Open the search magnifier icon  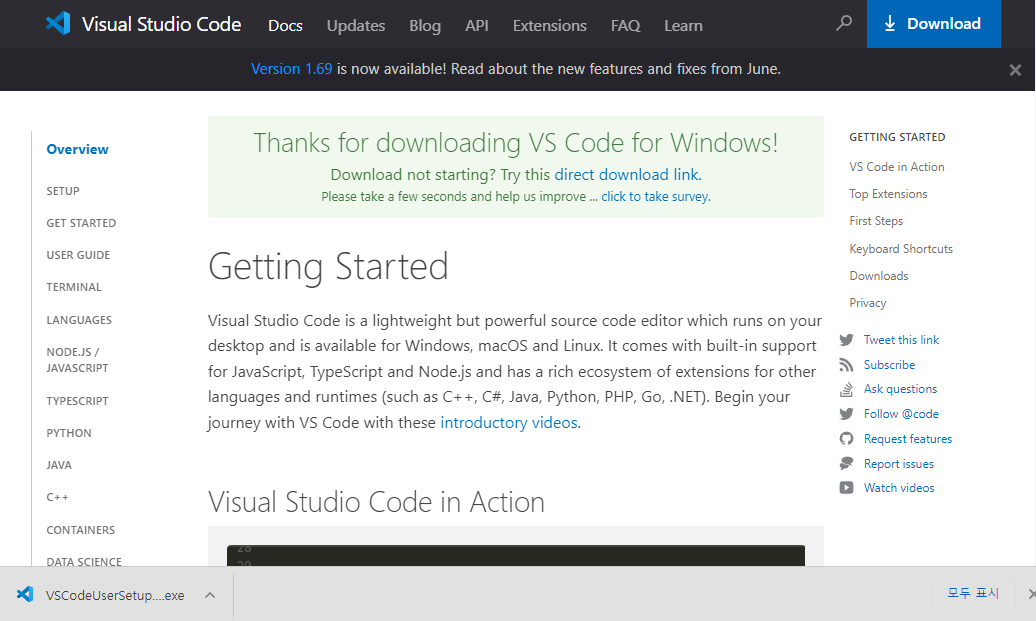click(844, 24)
